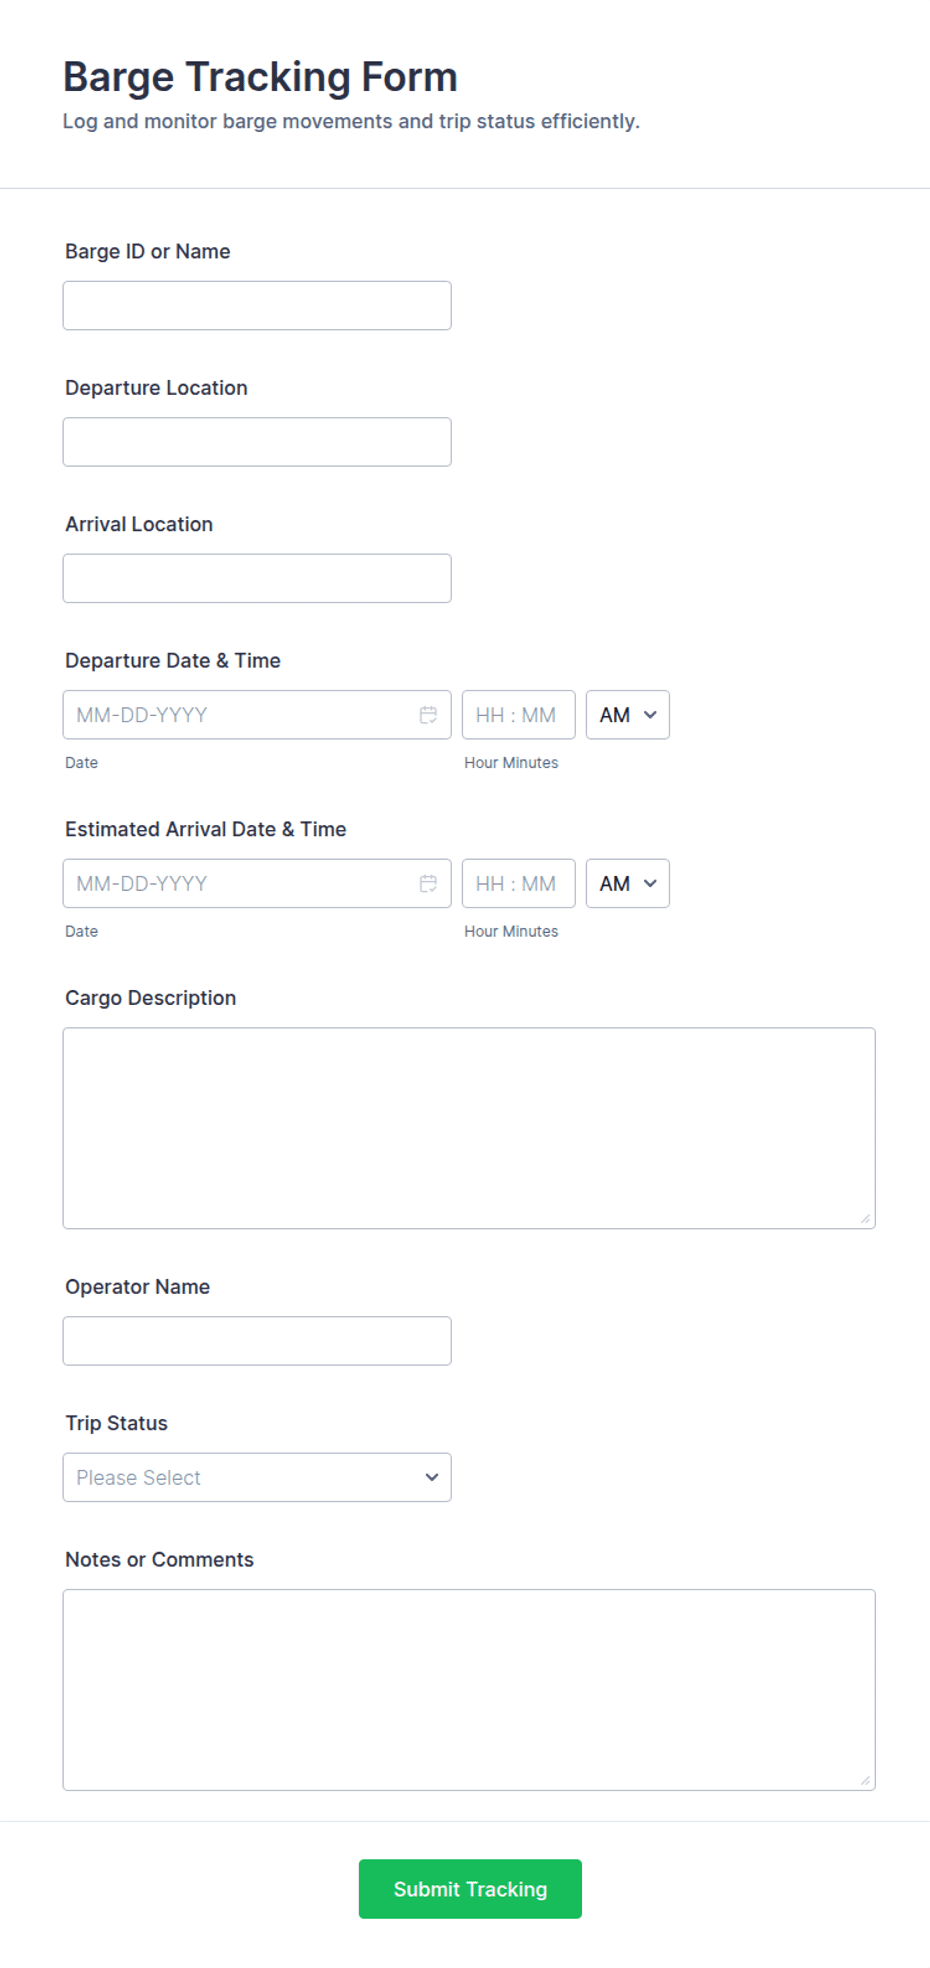This screenshot has width=930, height=1968.
Task: Open the Estimated Arrival Date calendar icon
Action: [x=428, y=884]
